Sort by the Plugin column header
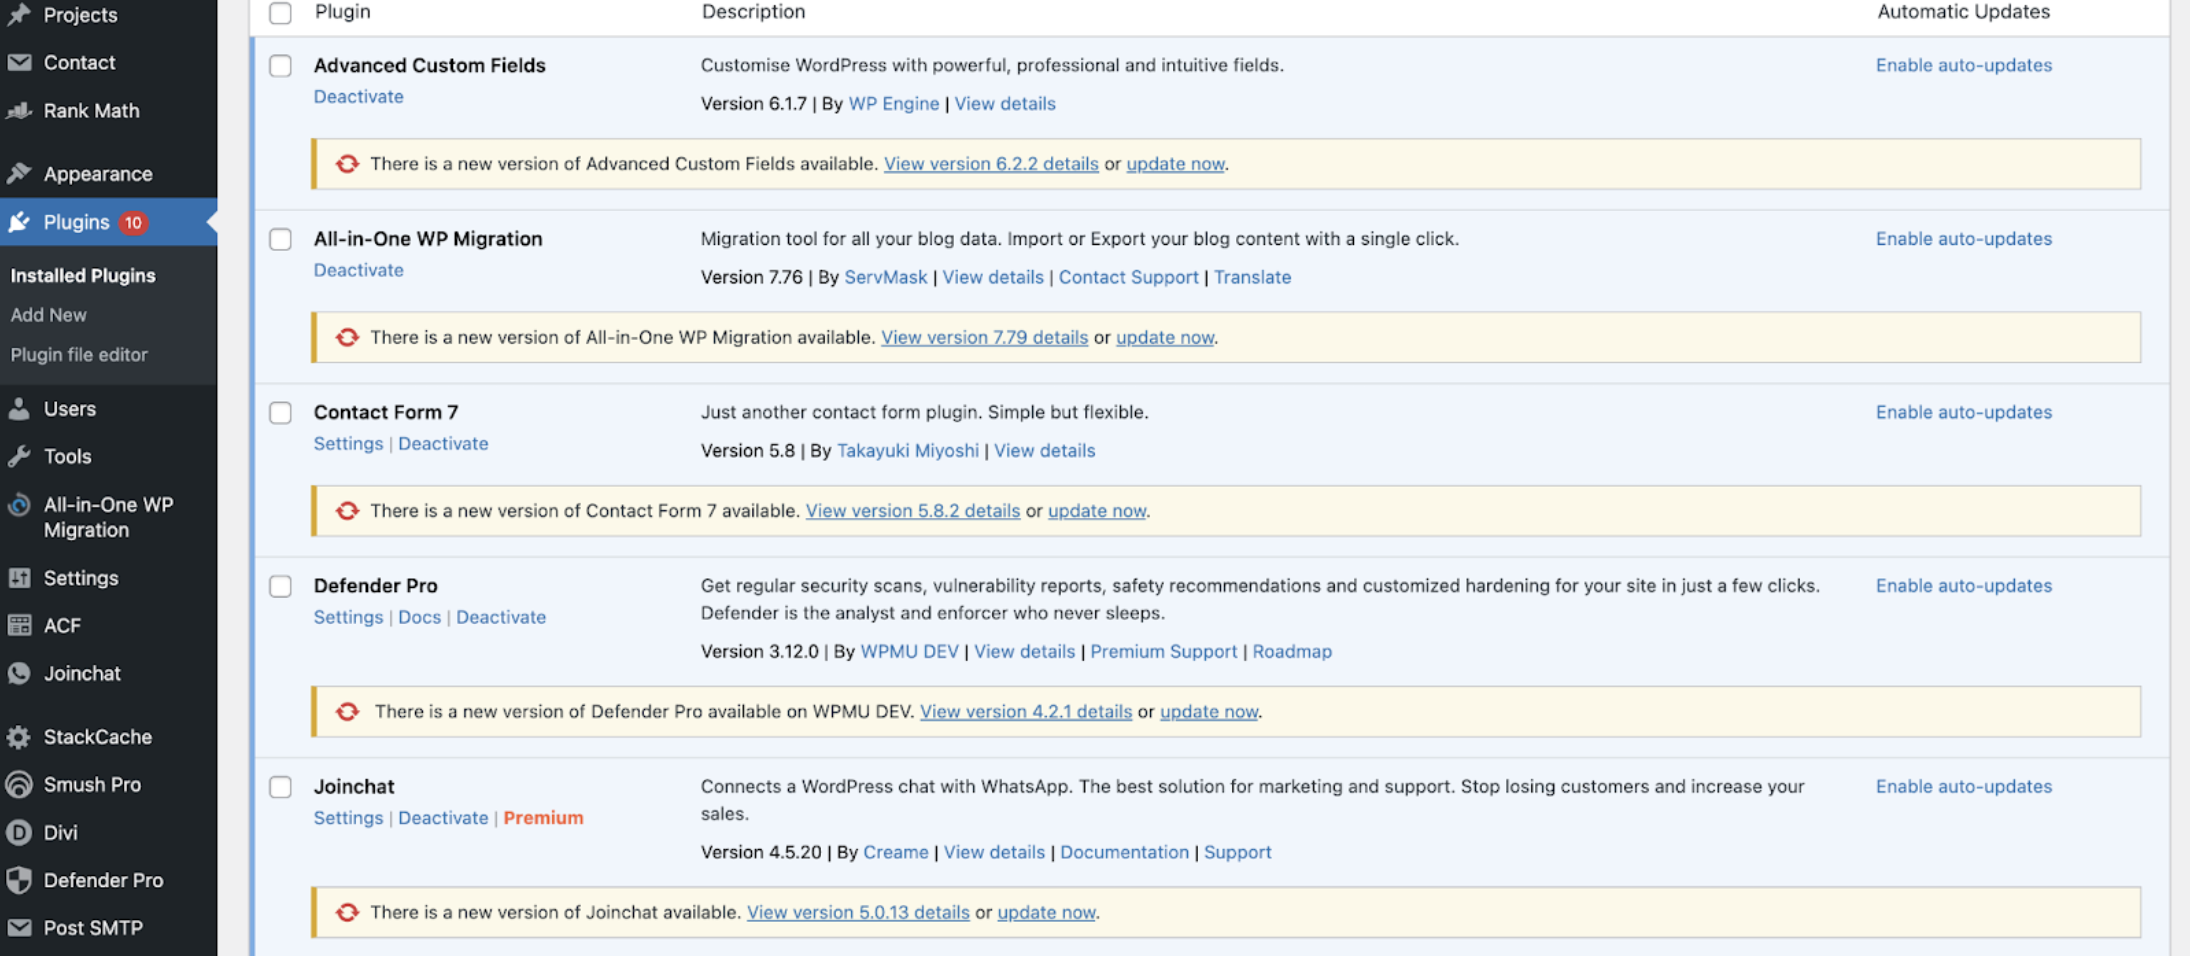The height and width of the screenshot is (956, 2190). [342, 12]
